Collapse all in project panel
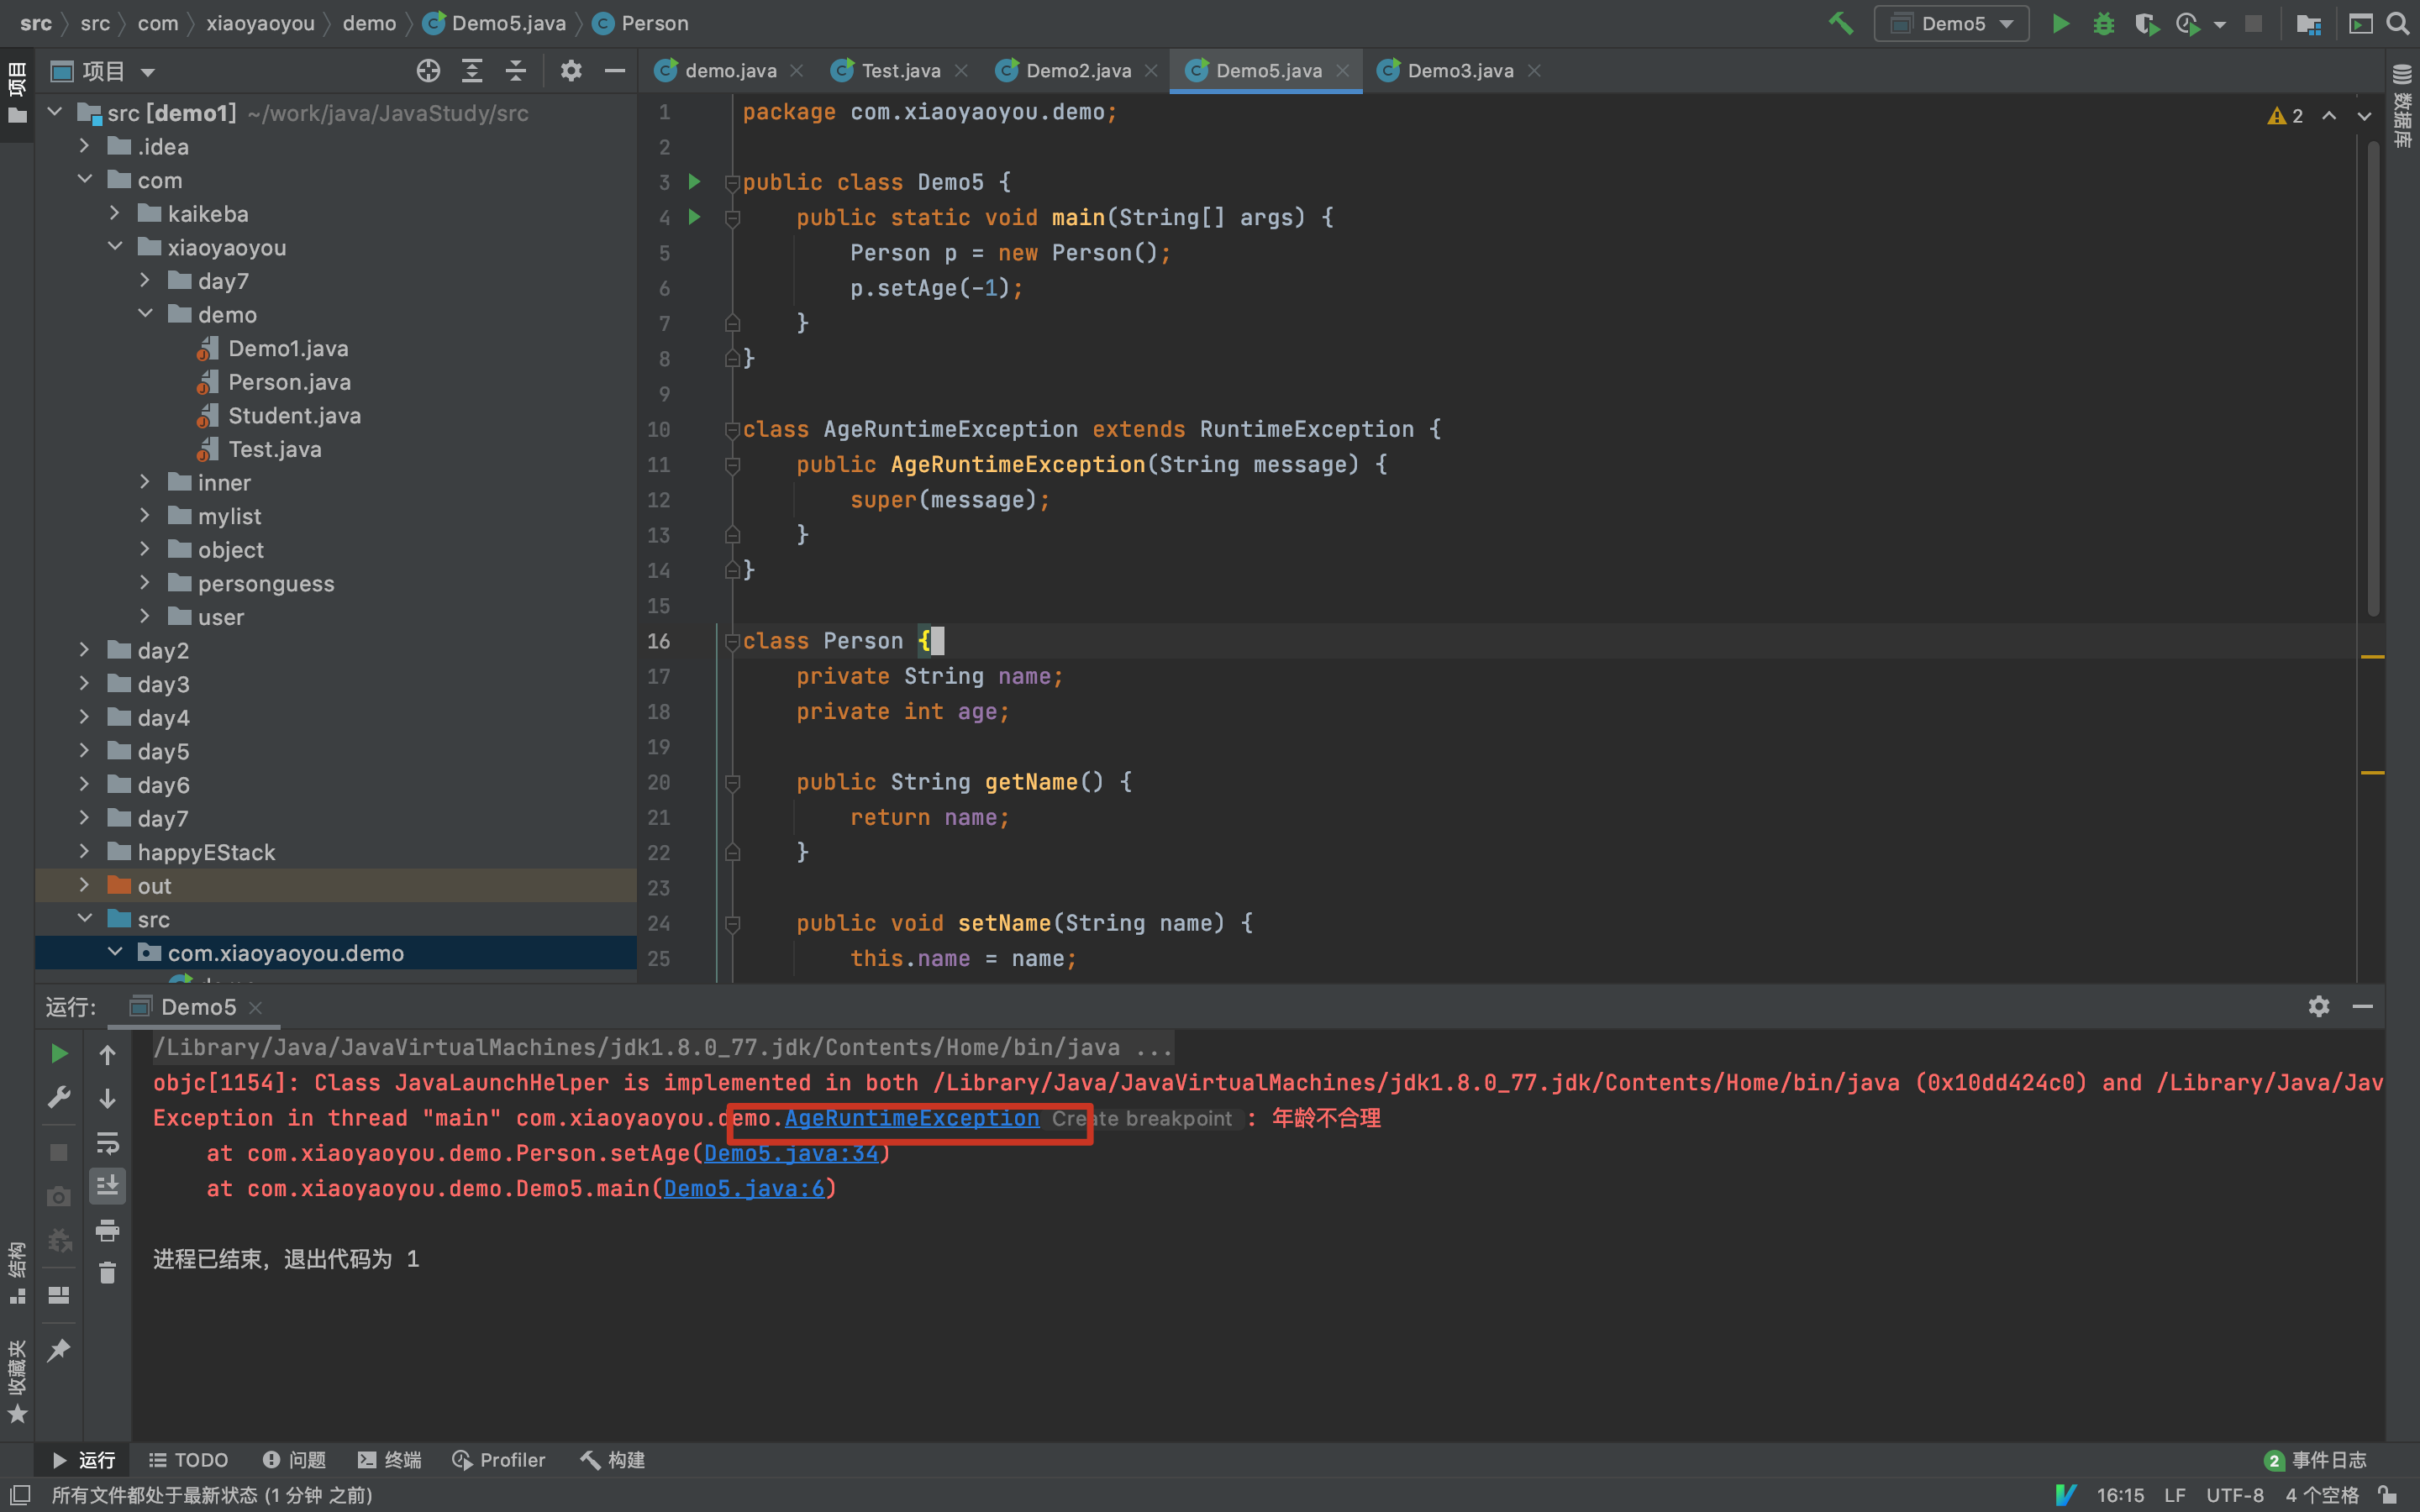The image size is (2420, 1512). [515, 70]
